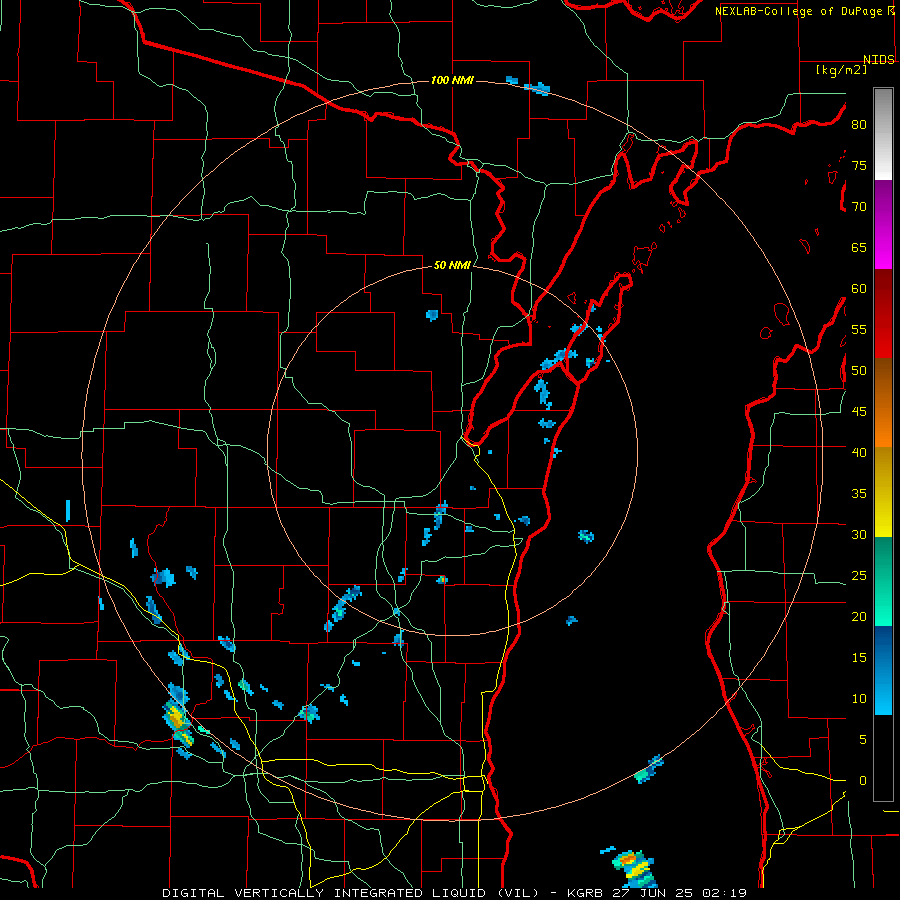The image size is (900, 900).
Task: Click the scale value 75
Action: (x=859, y=166)
